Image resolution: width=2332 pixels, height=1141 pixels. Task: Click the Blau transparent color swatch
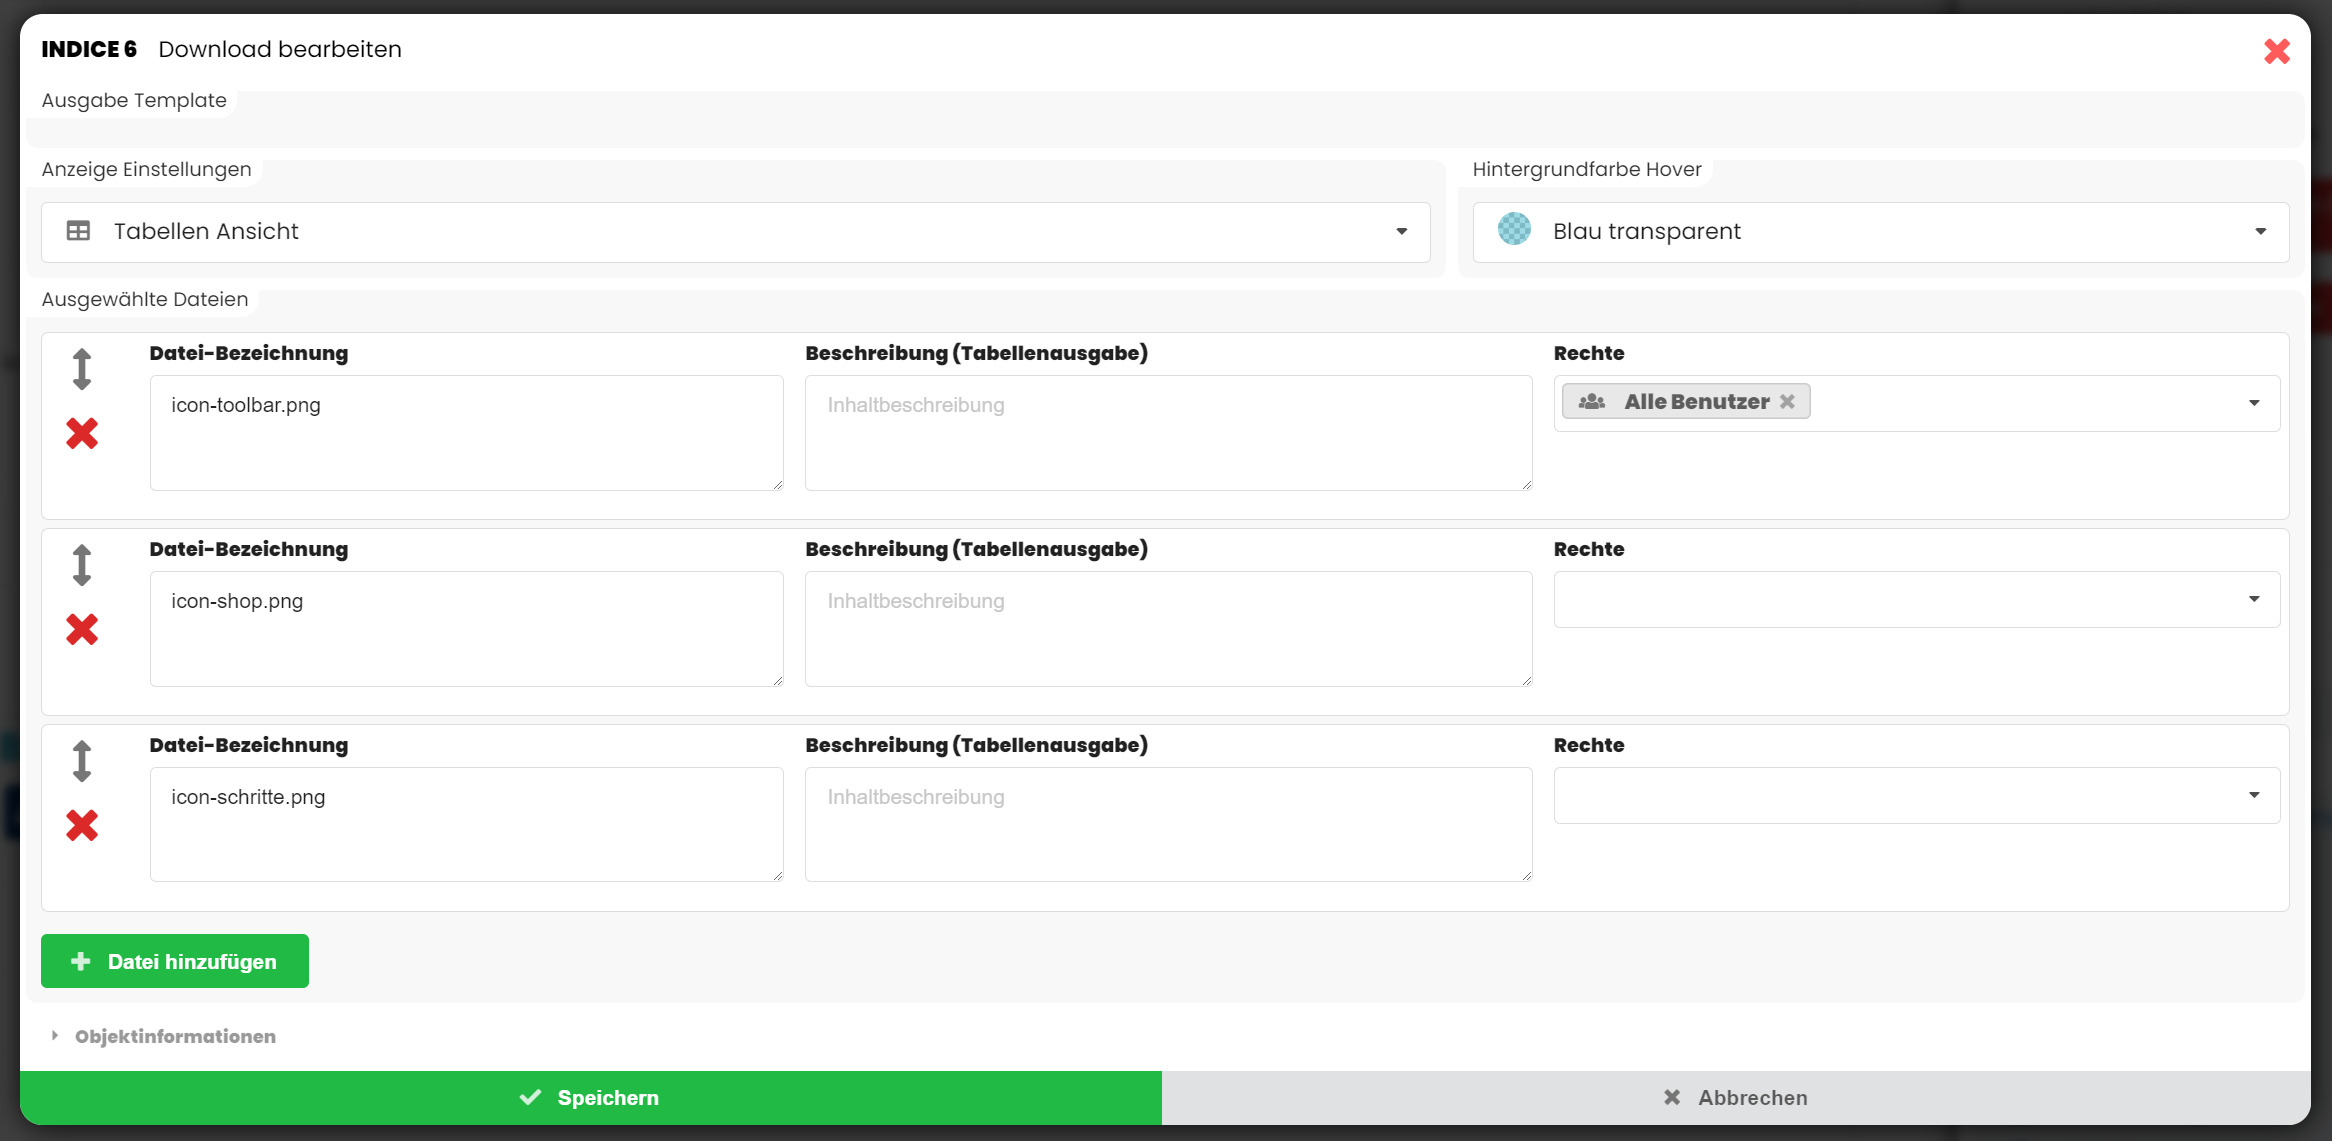(x=1514, y=230)
